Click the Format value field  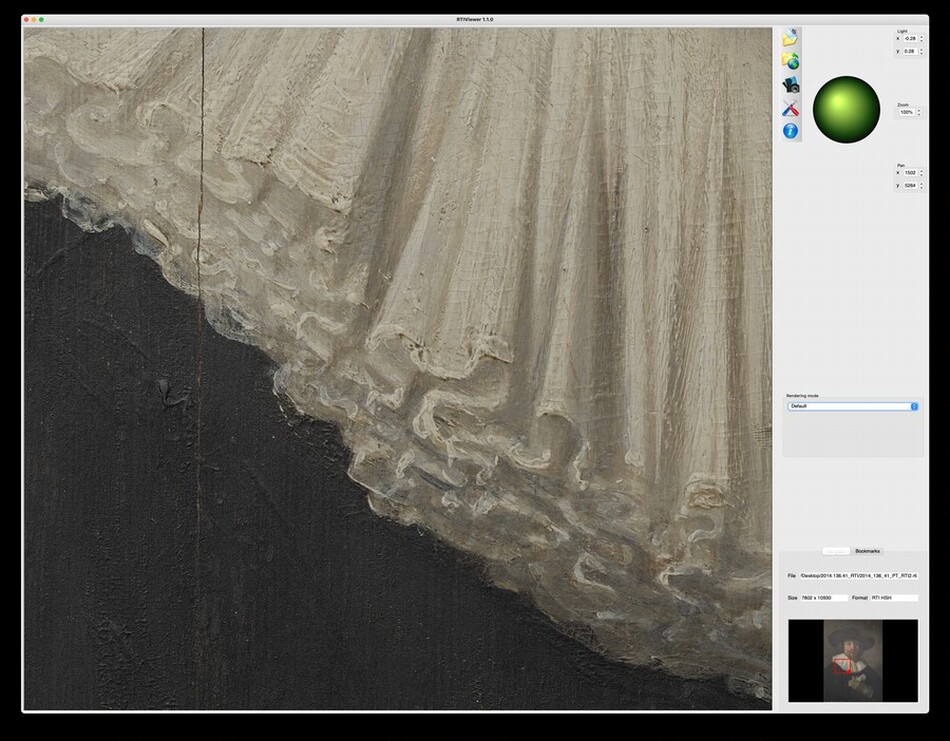tap(894, 598)
